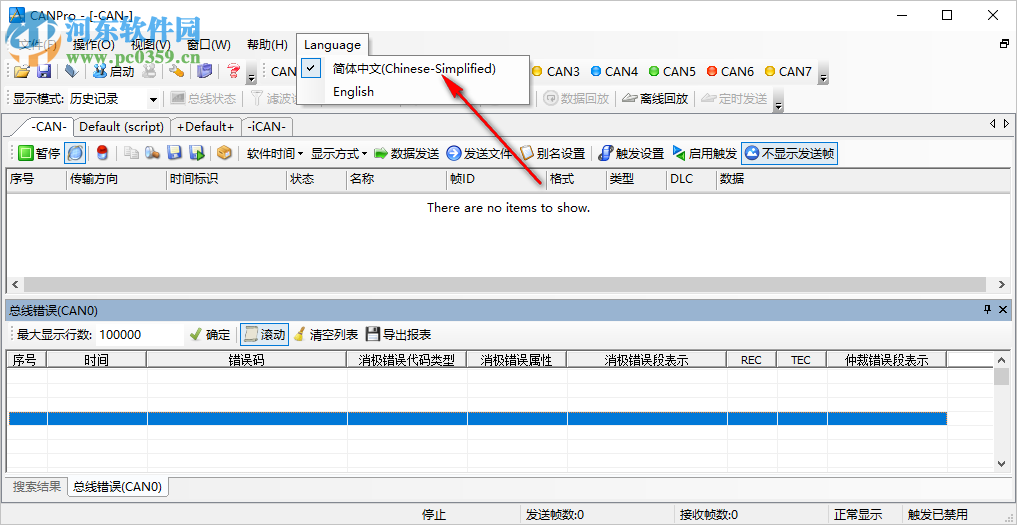
Task: Toggle 不显示发送帧 hide sent frames
Action: 789,153
